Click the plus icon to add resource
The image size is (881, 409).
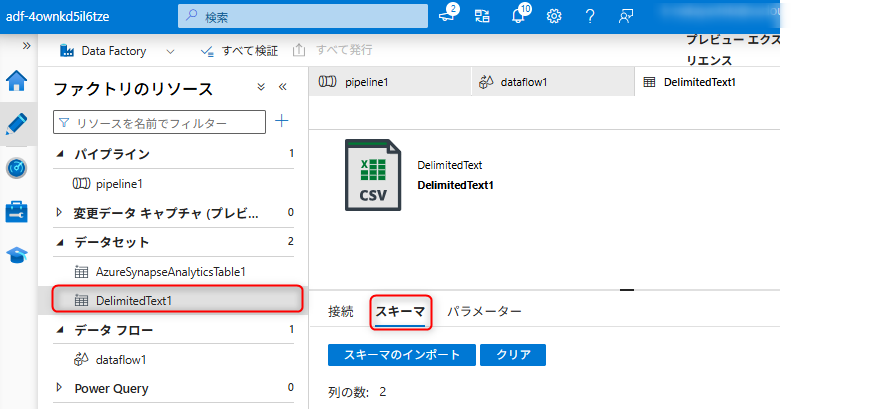282,122
